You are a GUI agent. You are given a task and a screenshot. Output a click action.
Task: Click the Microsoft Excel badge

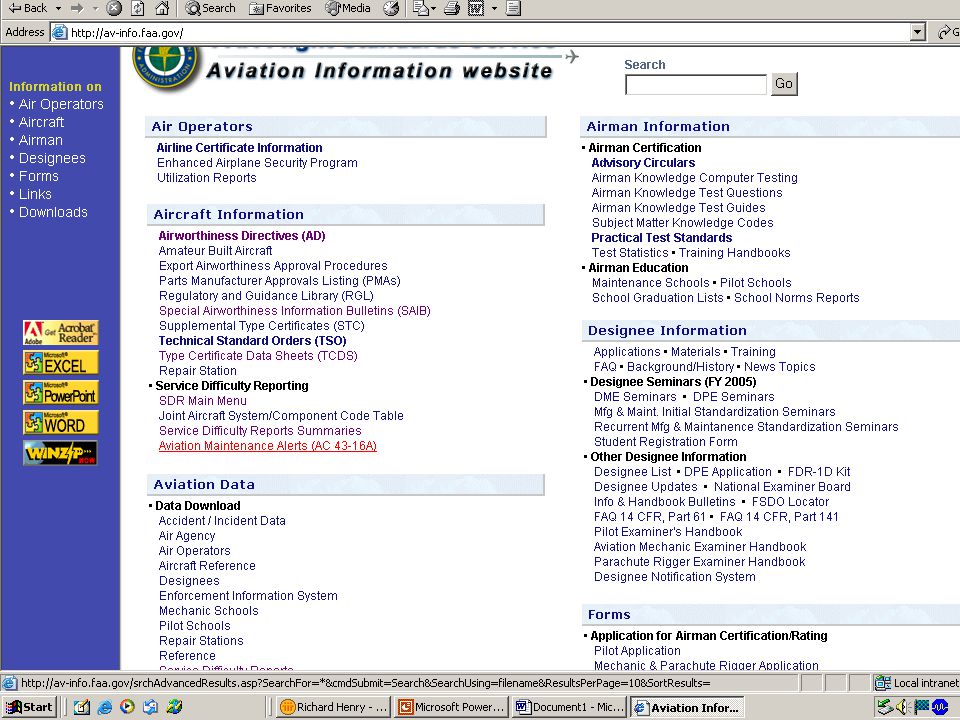point(61,362)
